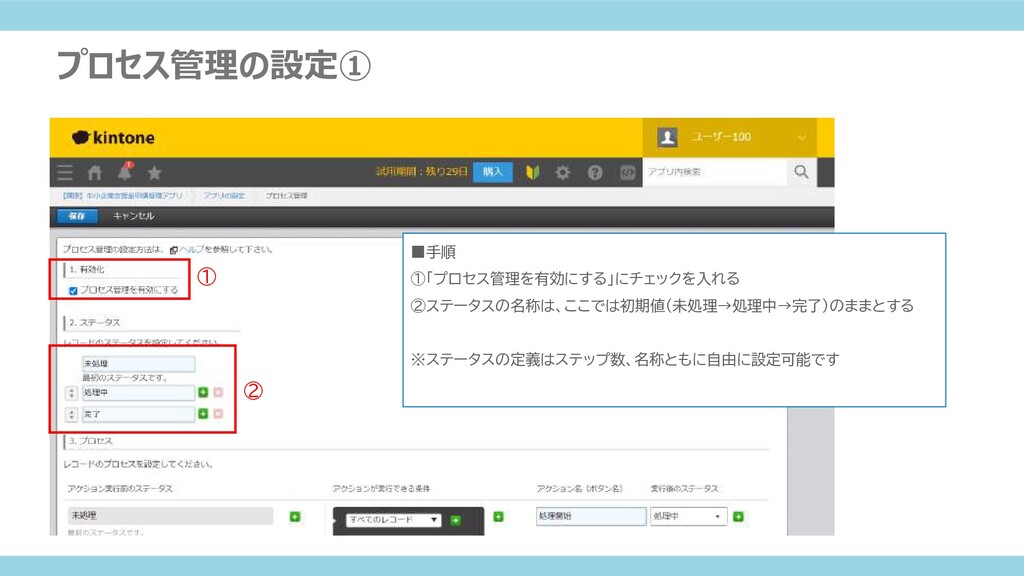Click the slide title プロセス管理の設定①

coord(214,65)
